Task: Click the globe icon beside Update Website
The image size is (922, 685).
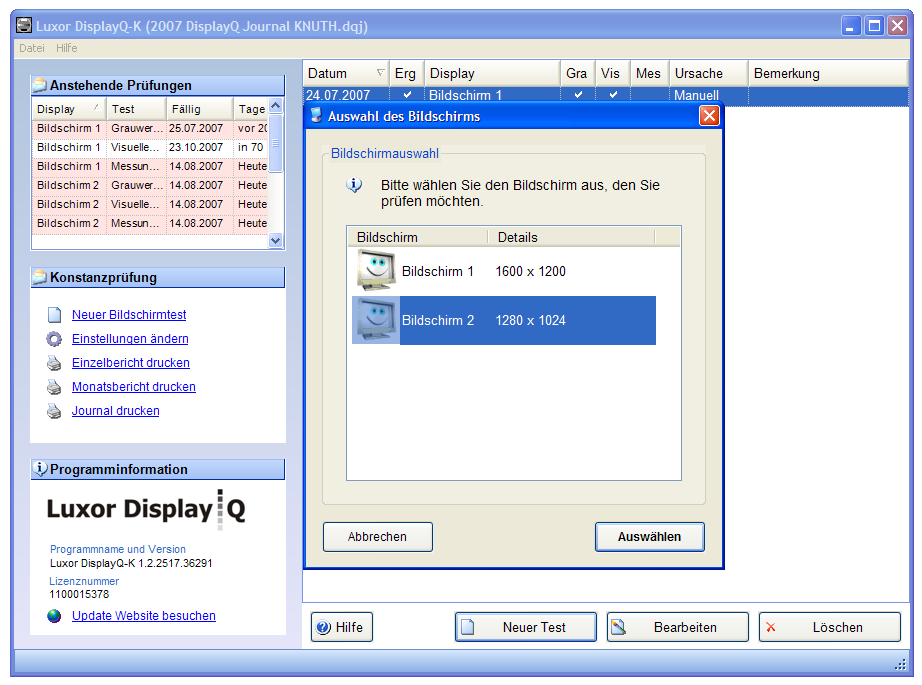Action: (54, 616)
